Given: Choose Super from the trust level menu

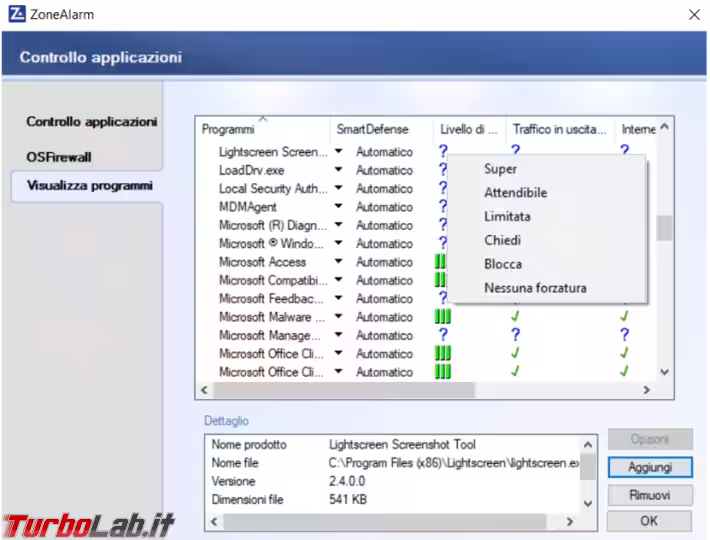Looking at the screenshot, I should 500,169.
